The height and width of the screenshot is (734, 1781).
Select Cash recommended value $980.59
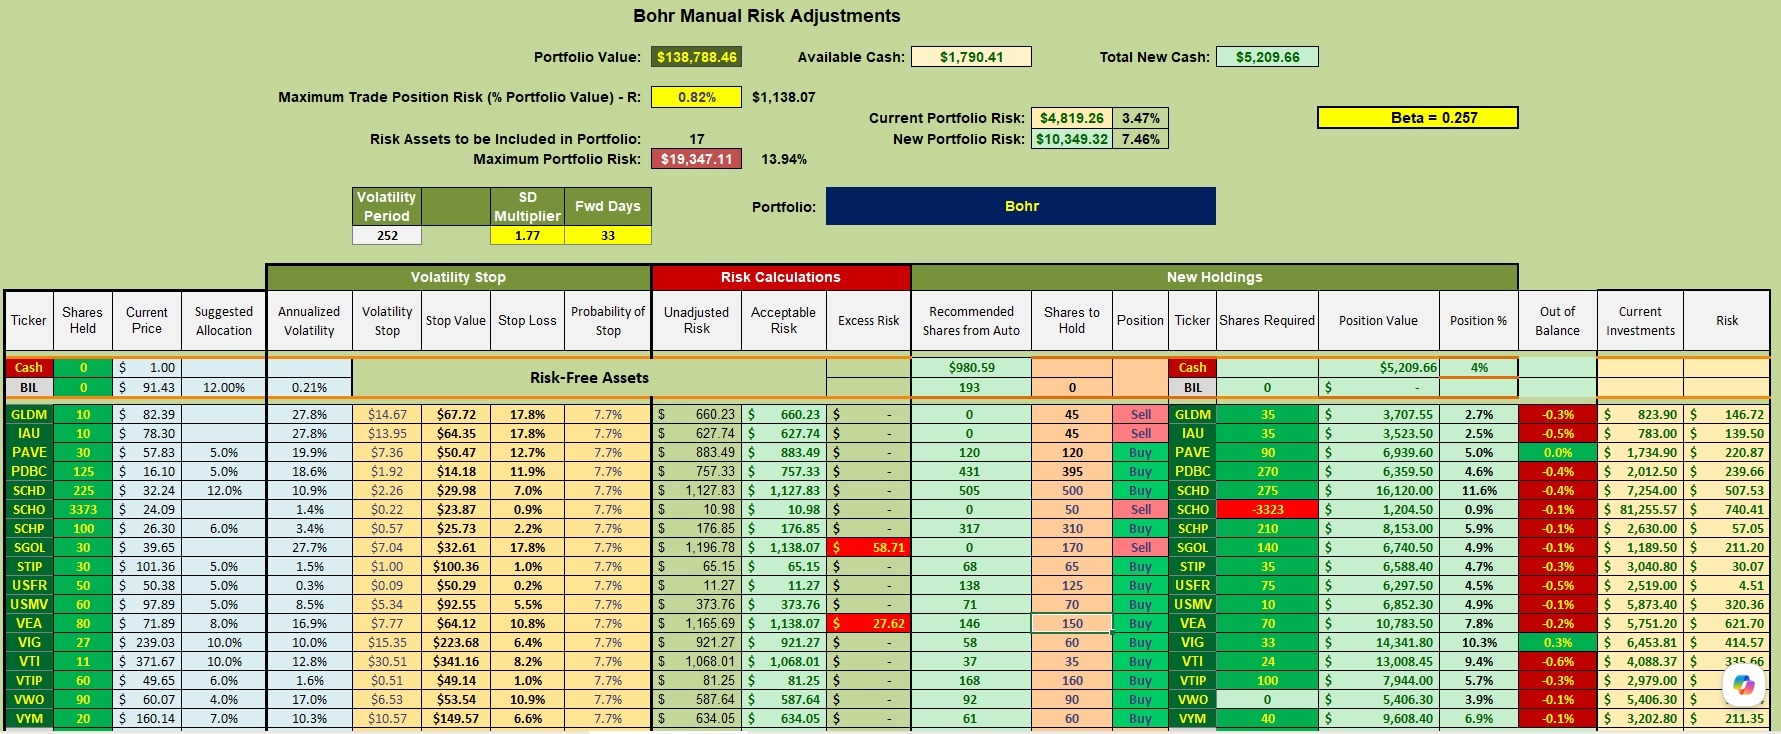pyautogui.click(x=971, y=368)
